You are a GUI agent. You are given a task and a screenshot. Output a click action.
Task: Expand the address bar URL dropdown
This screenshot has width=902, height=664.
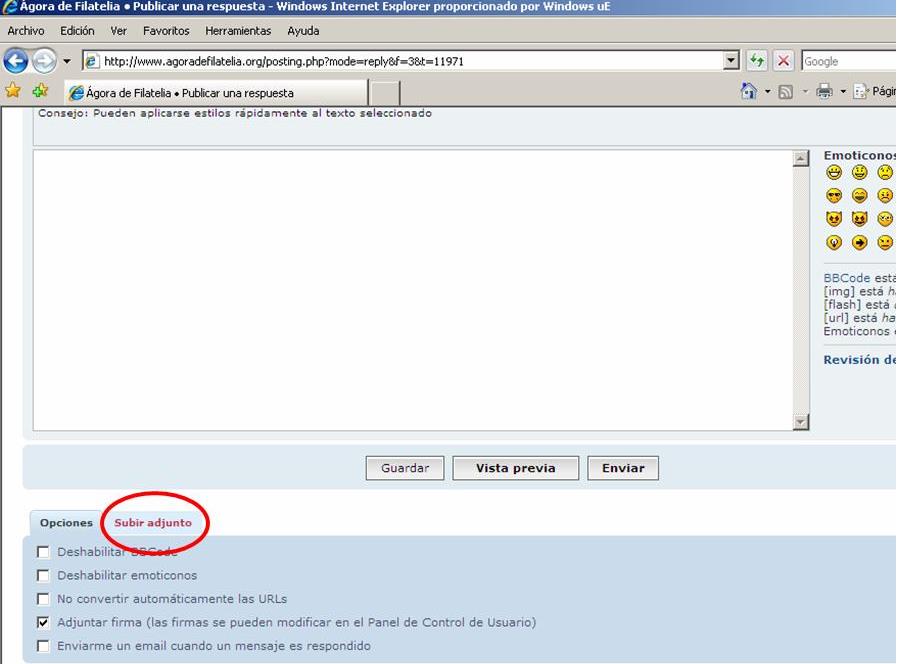731,61
